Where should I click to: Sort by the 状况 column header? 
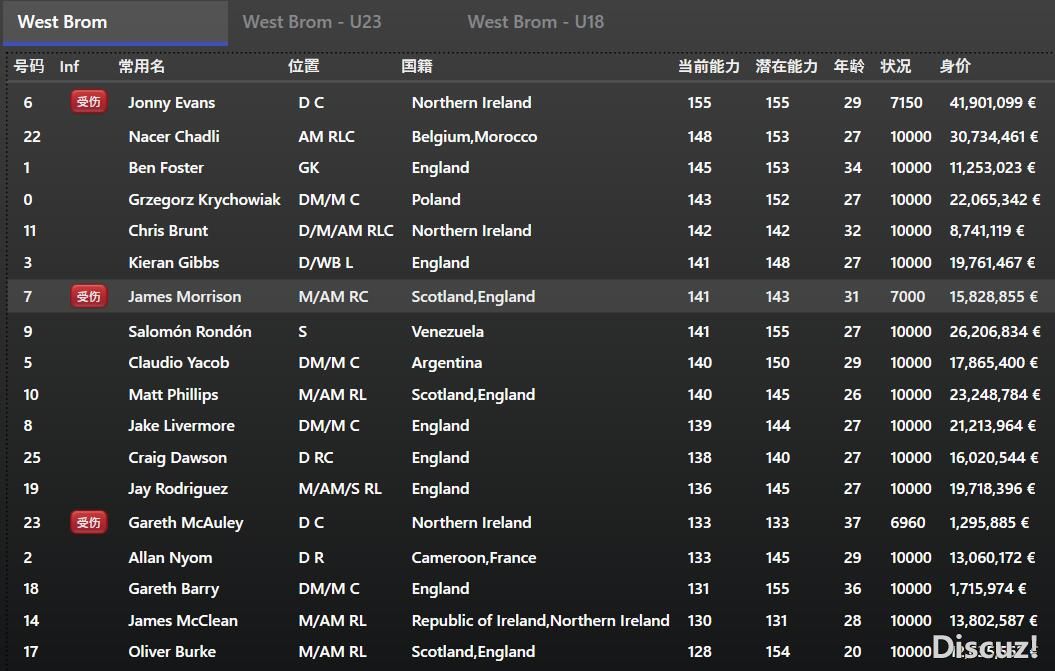coord(896,66)
